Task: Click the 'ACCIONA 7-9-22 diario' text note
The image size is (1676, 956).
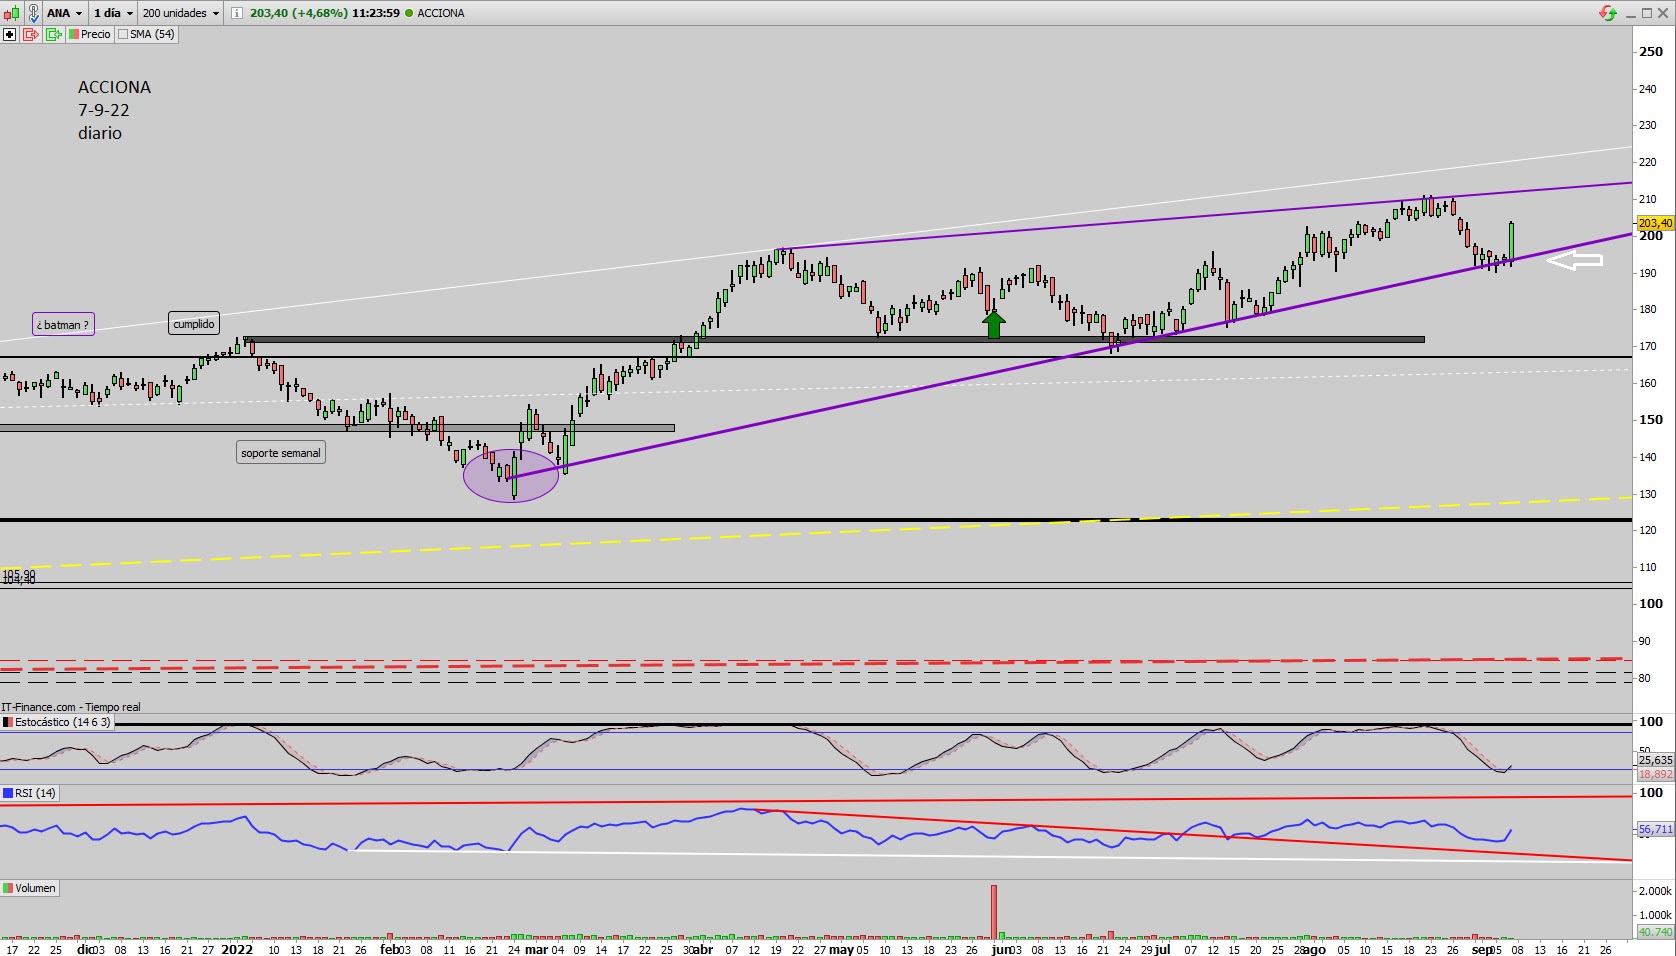Action: [x=114, y=110]
